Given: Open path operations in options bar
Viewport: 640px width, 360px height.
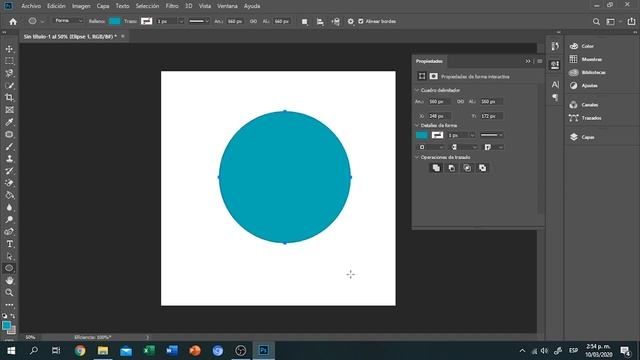Looking at the screenshot, I should coord(304,22).
